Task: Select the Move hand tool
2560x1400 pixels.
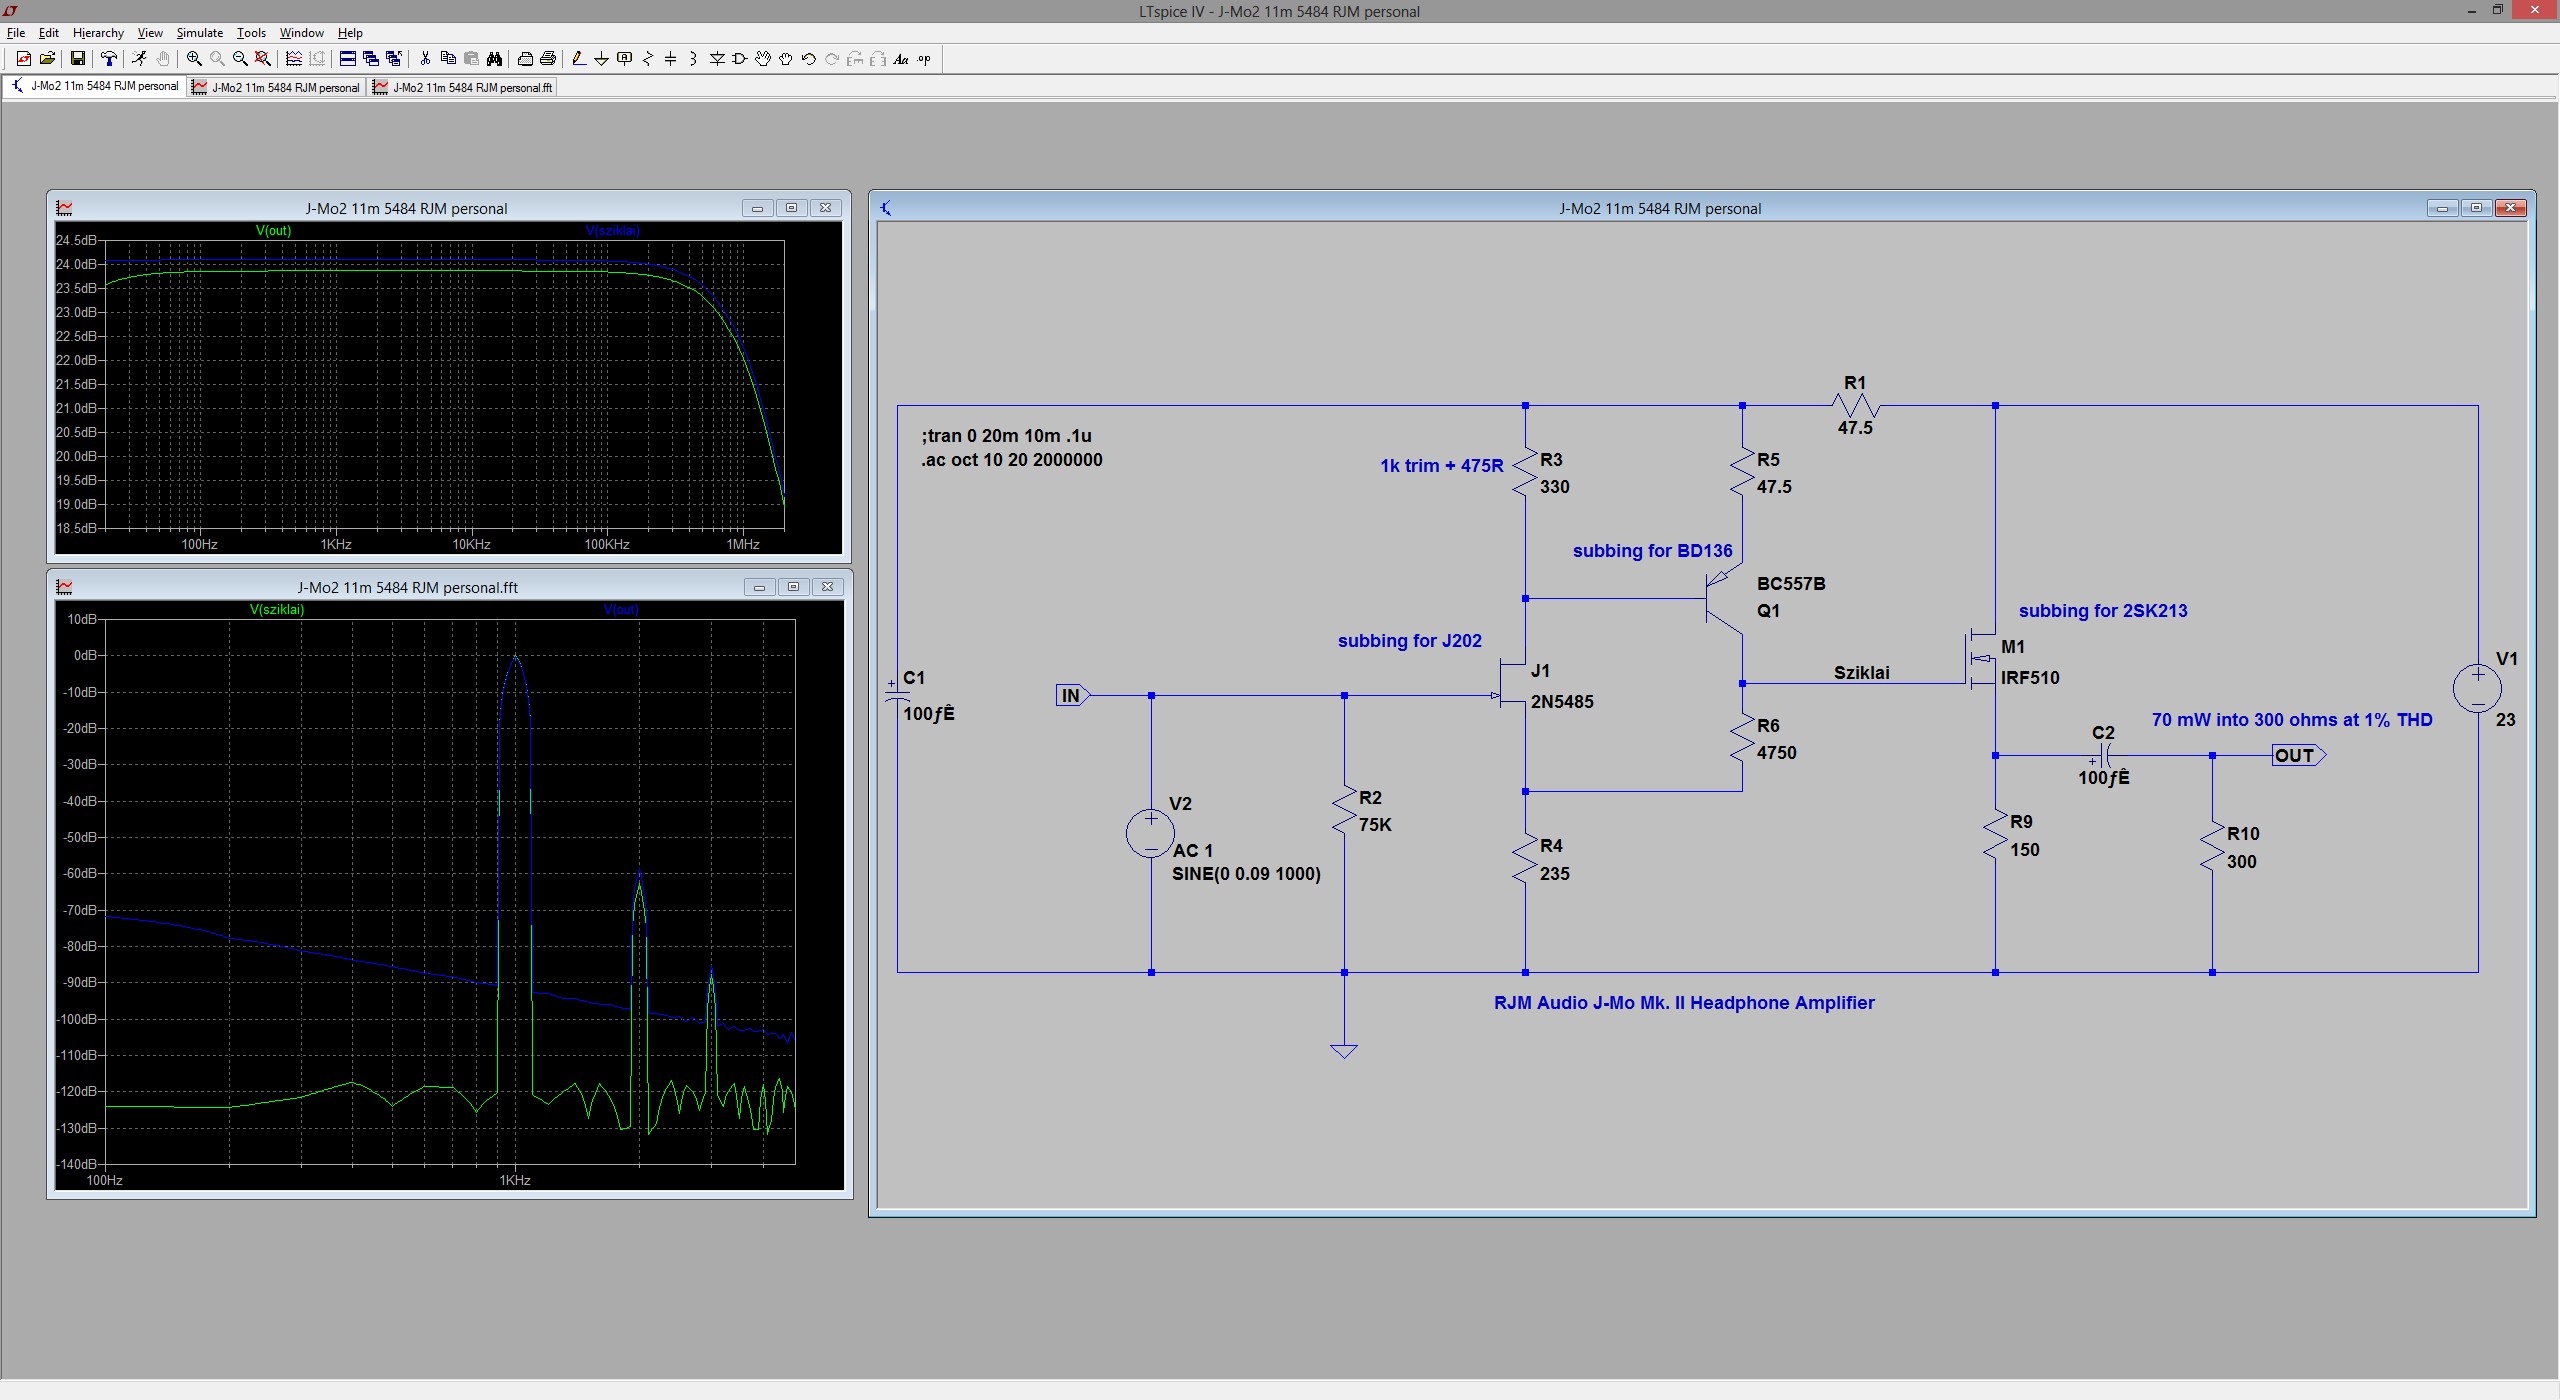Action: [x=763, y=59]
